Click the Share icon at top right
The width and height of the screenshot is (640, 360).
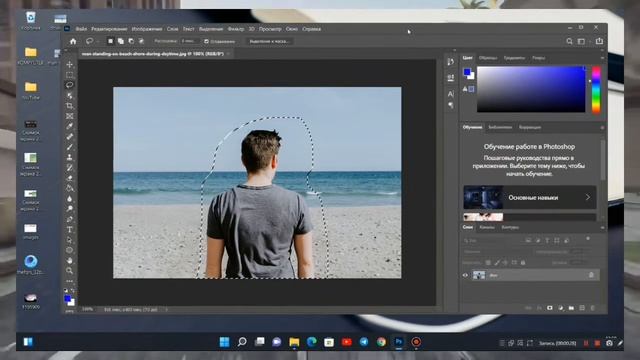[599, 41]
